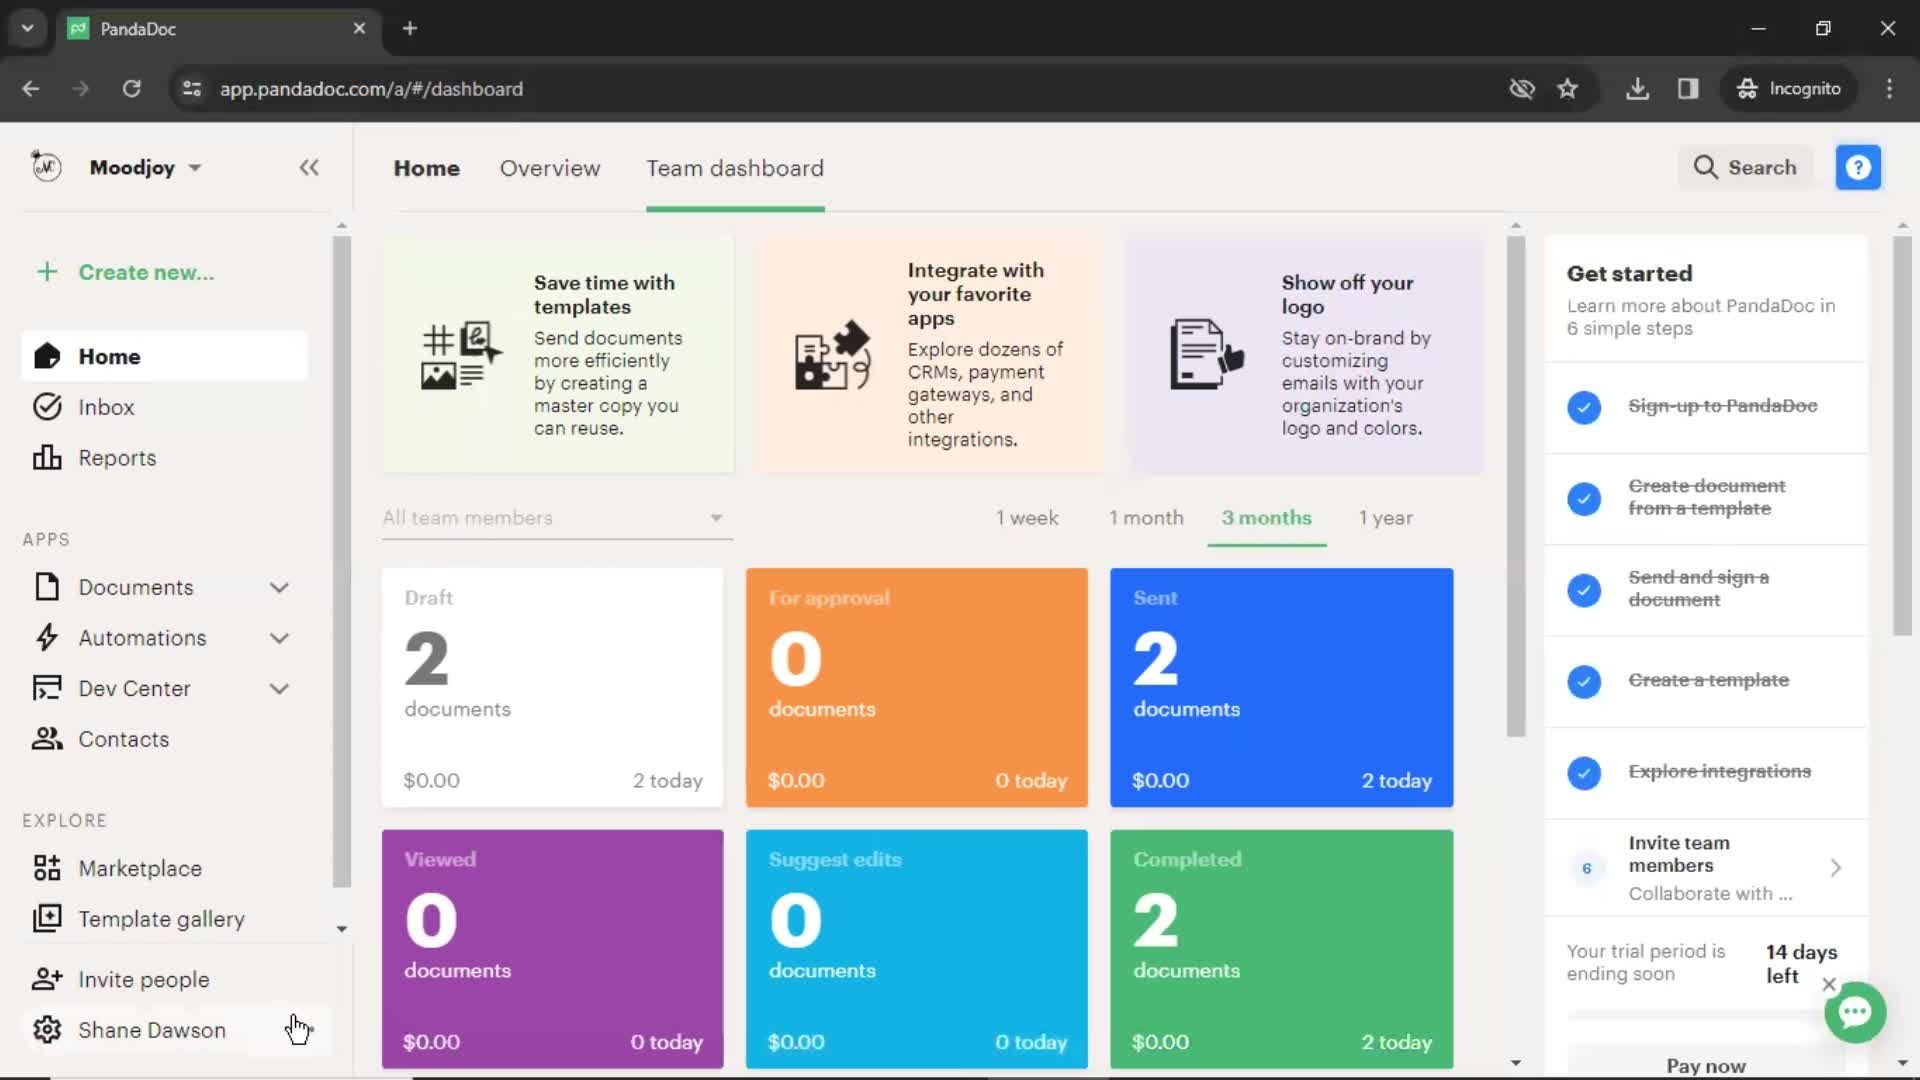Viewport: 1920px width, 1080px height.
Task: Toggle Explore integrations step status
Action: [x=1585, y=771]
